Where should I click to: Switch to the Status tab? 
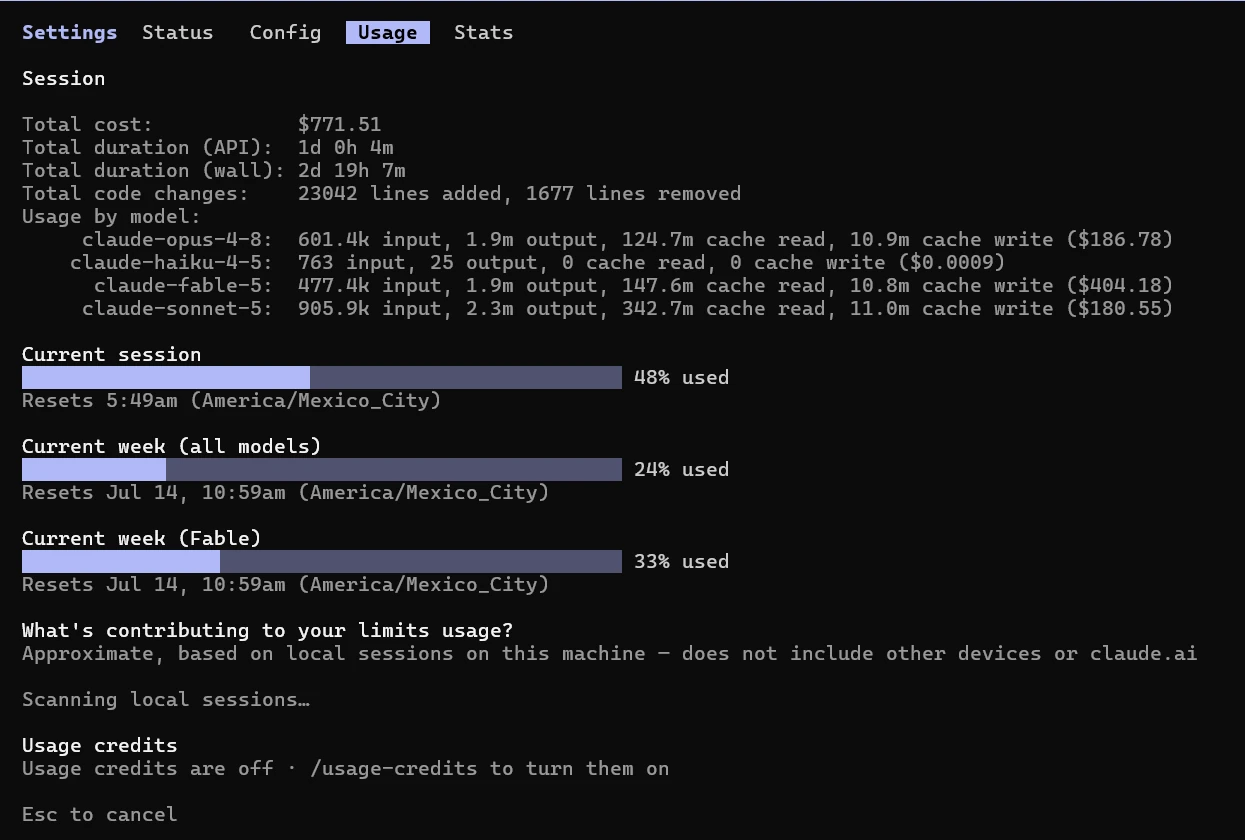pos(177,32)
